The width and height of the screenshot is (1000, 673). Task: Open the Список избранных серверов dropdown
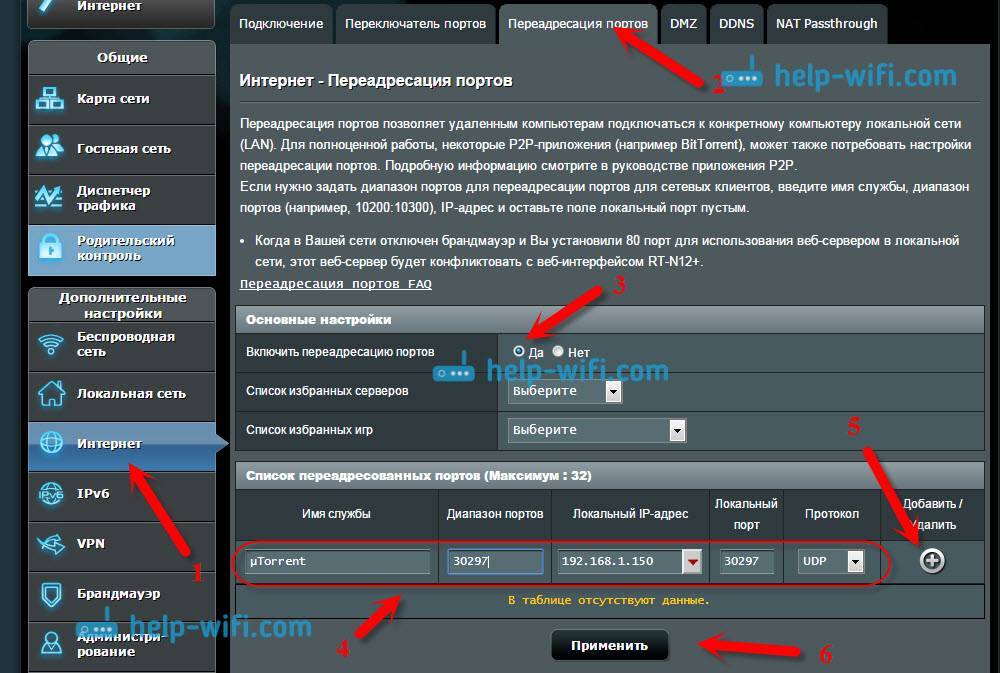564,391
